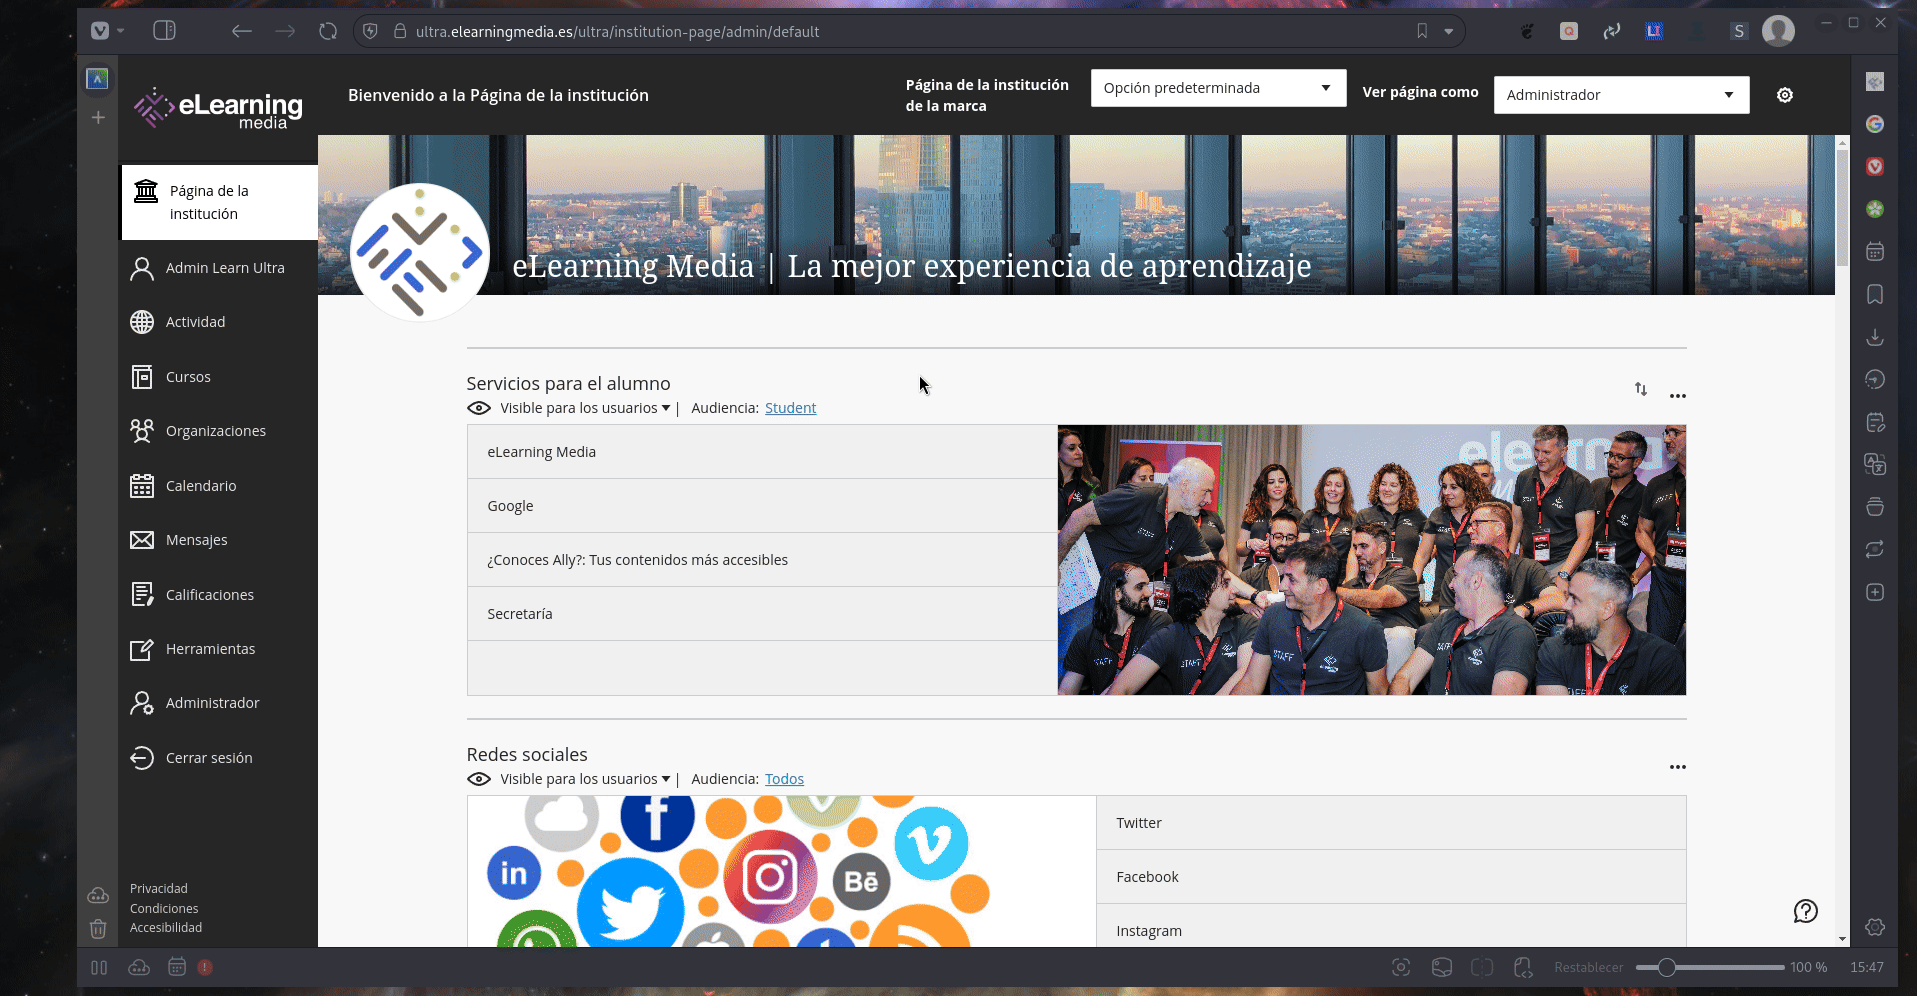
Task: Open the help question-mark bubble icon
Action: pyautogui.click(x=1805, y=911)
